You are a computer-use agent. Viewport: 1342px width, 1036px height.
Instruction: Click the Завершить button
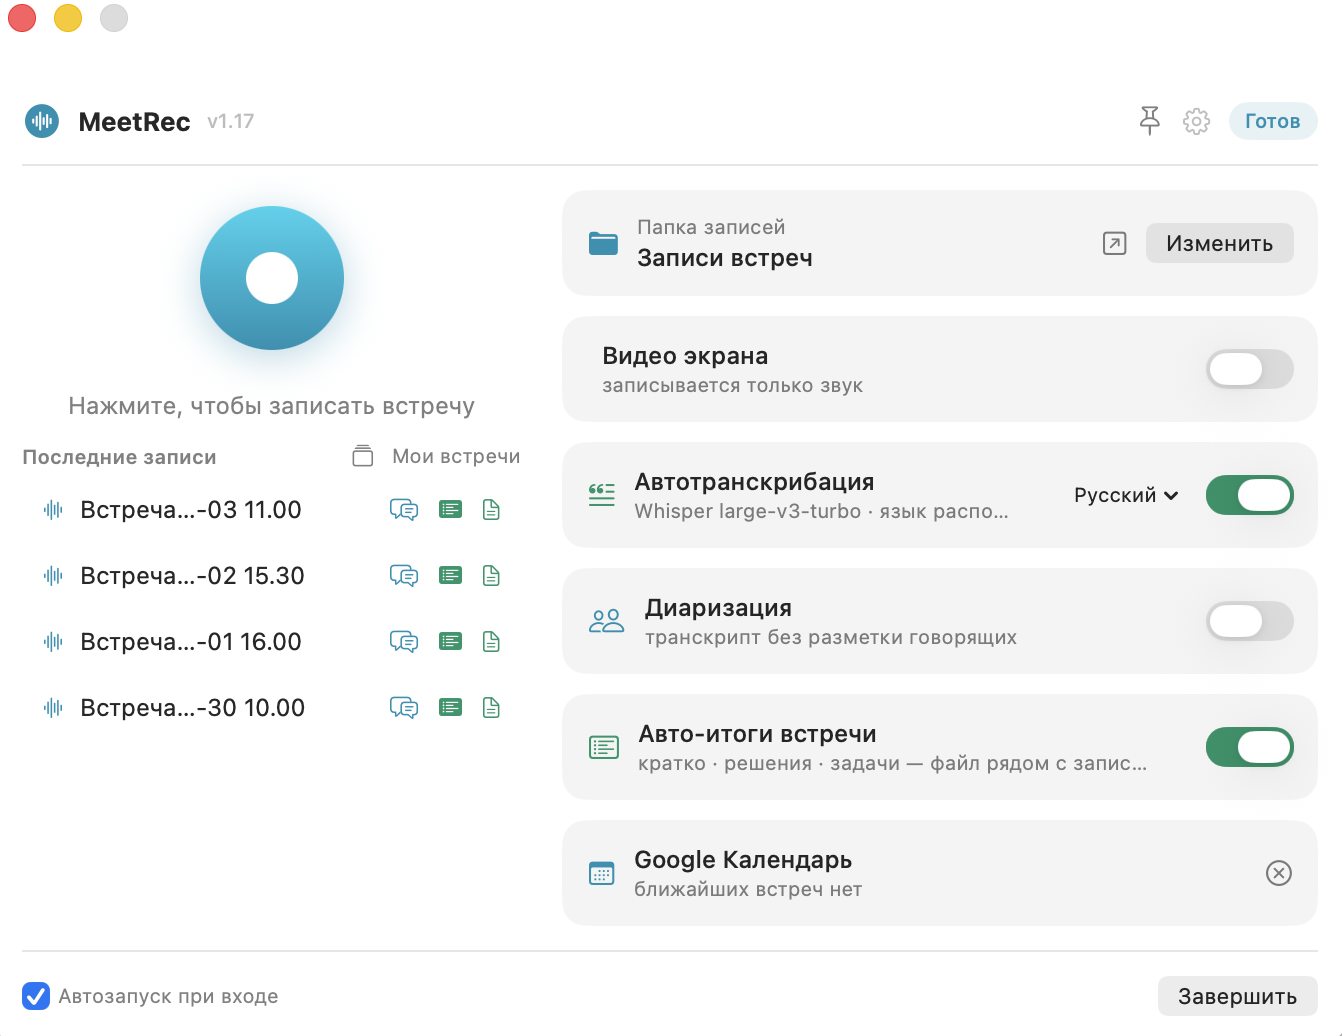click(1238, 996)
